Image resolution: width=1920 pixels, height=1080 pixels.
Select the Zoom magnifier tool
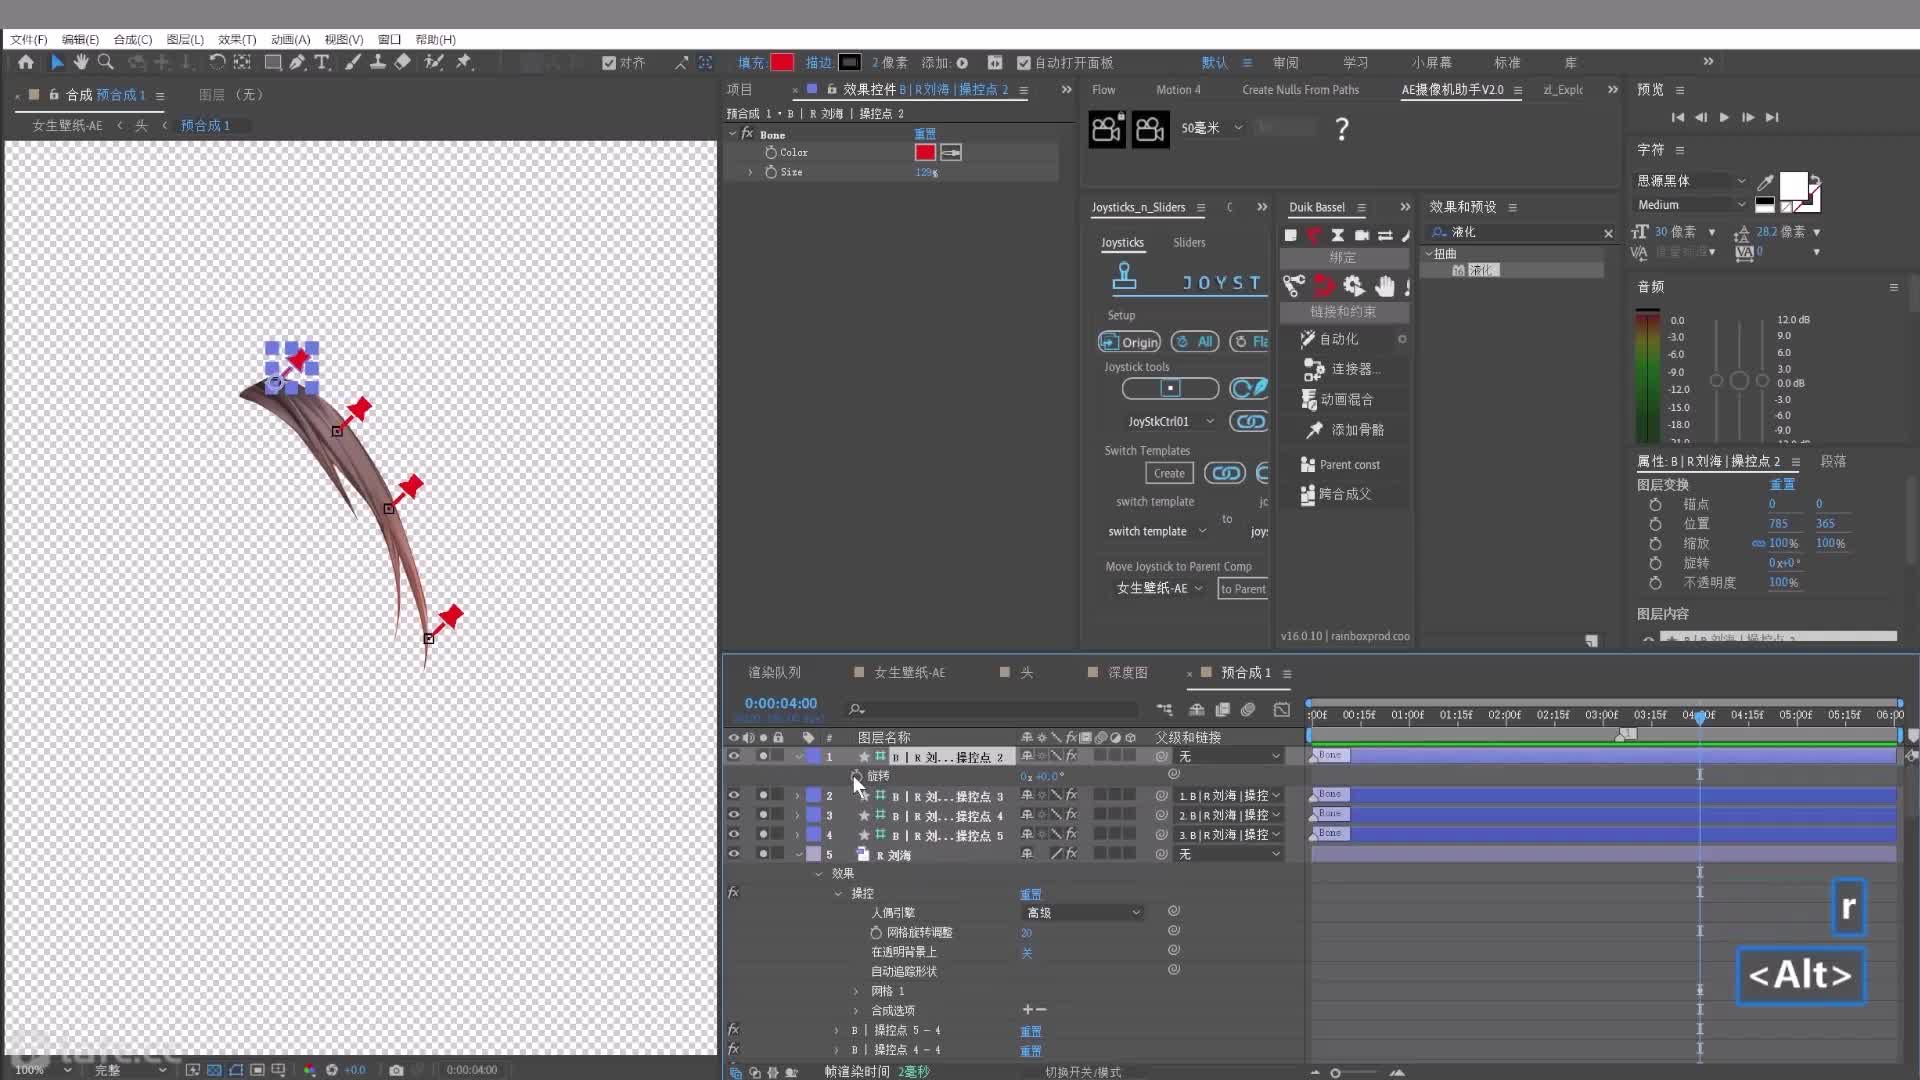click(x=105, y=62)
